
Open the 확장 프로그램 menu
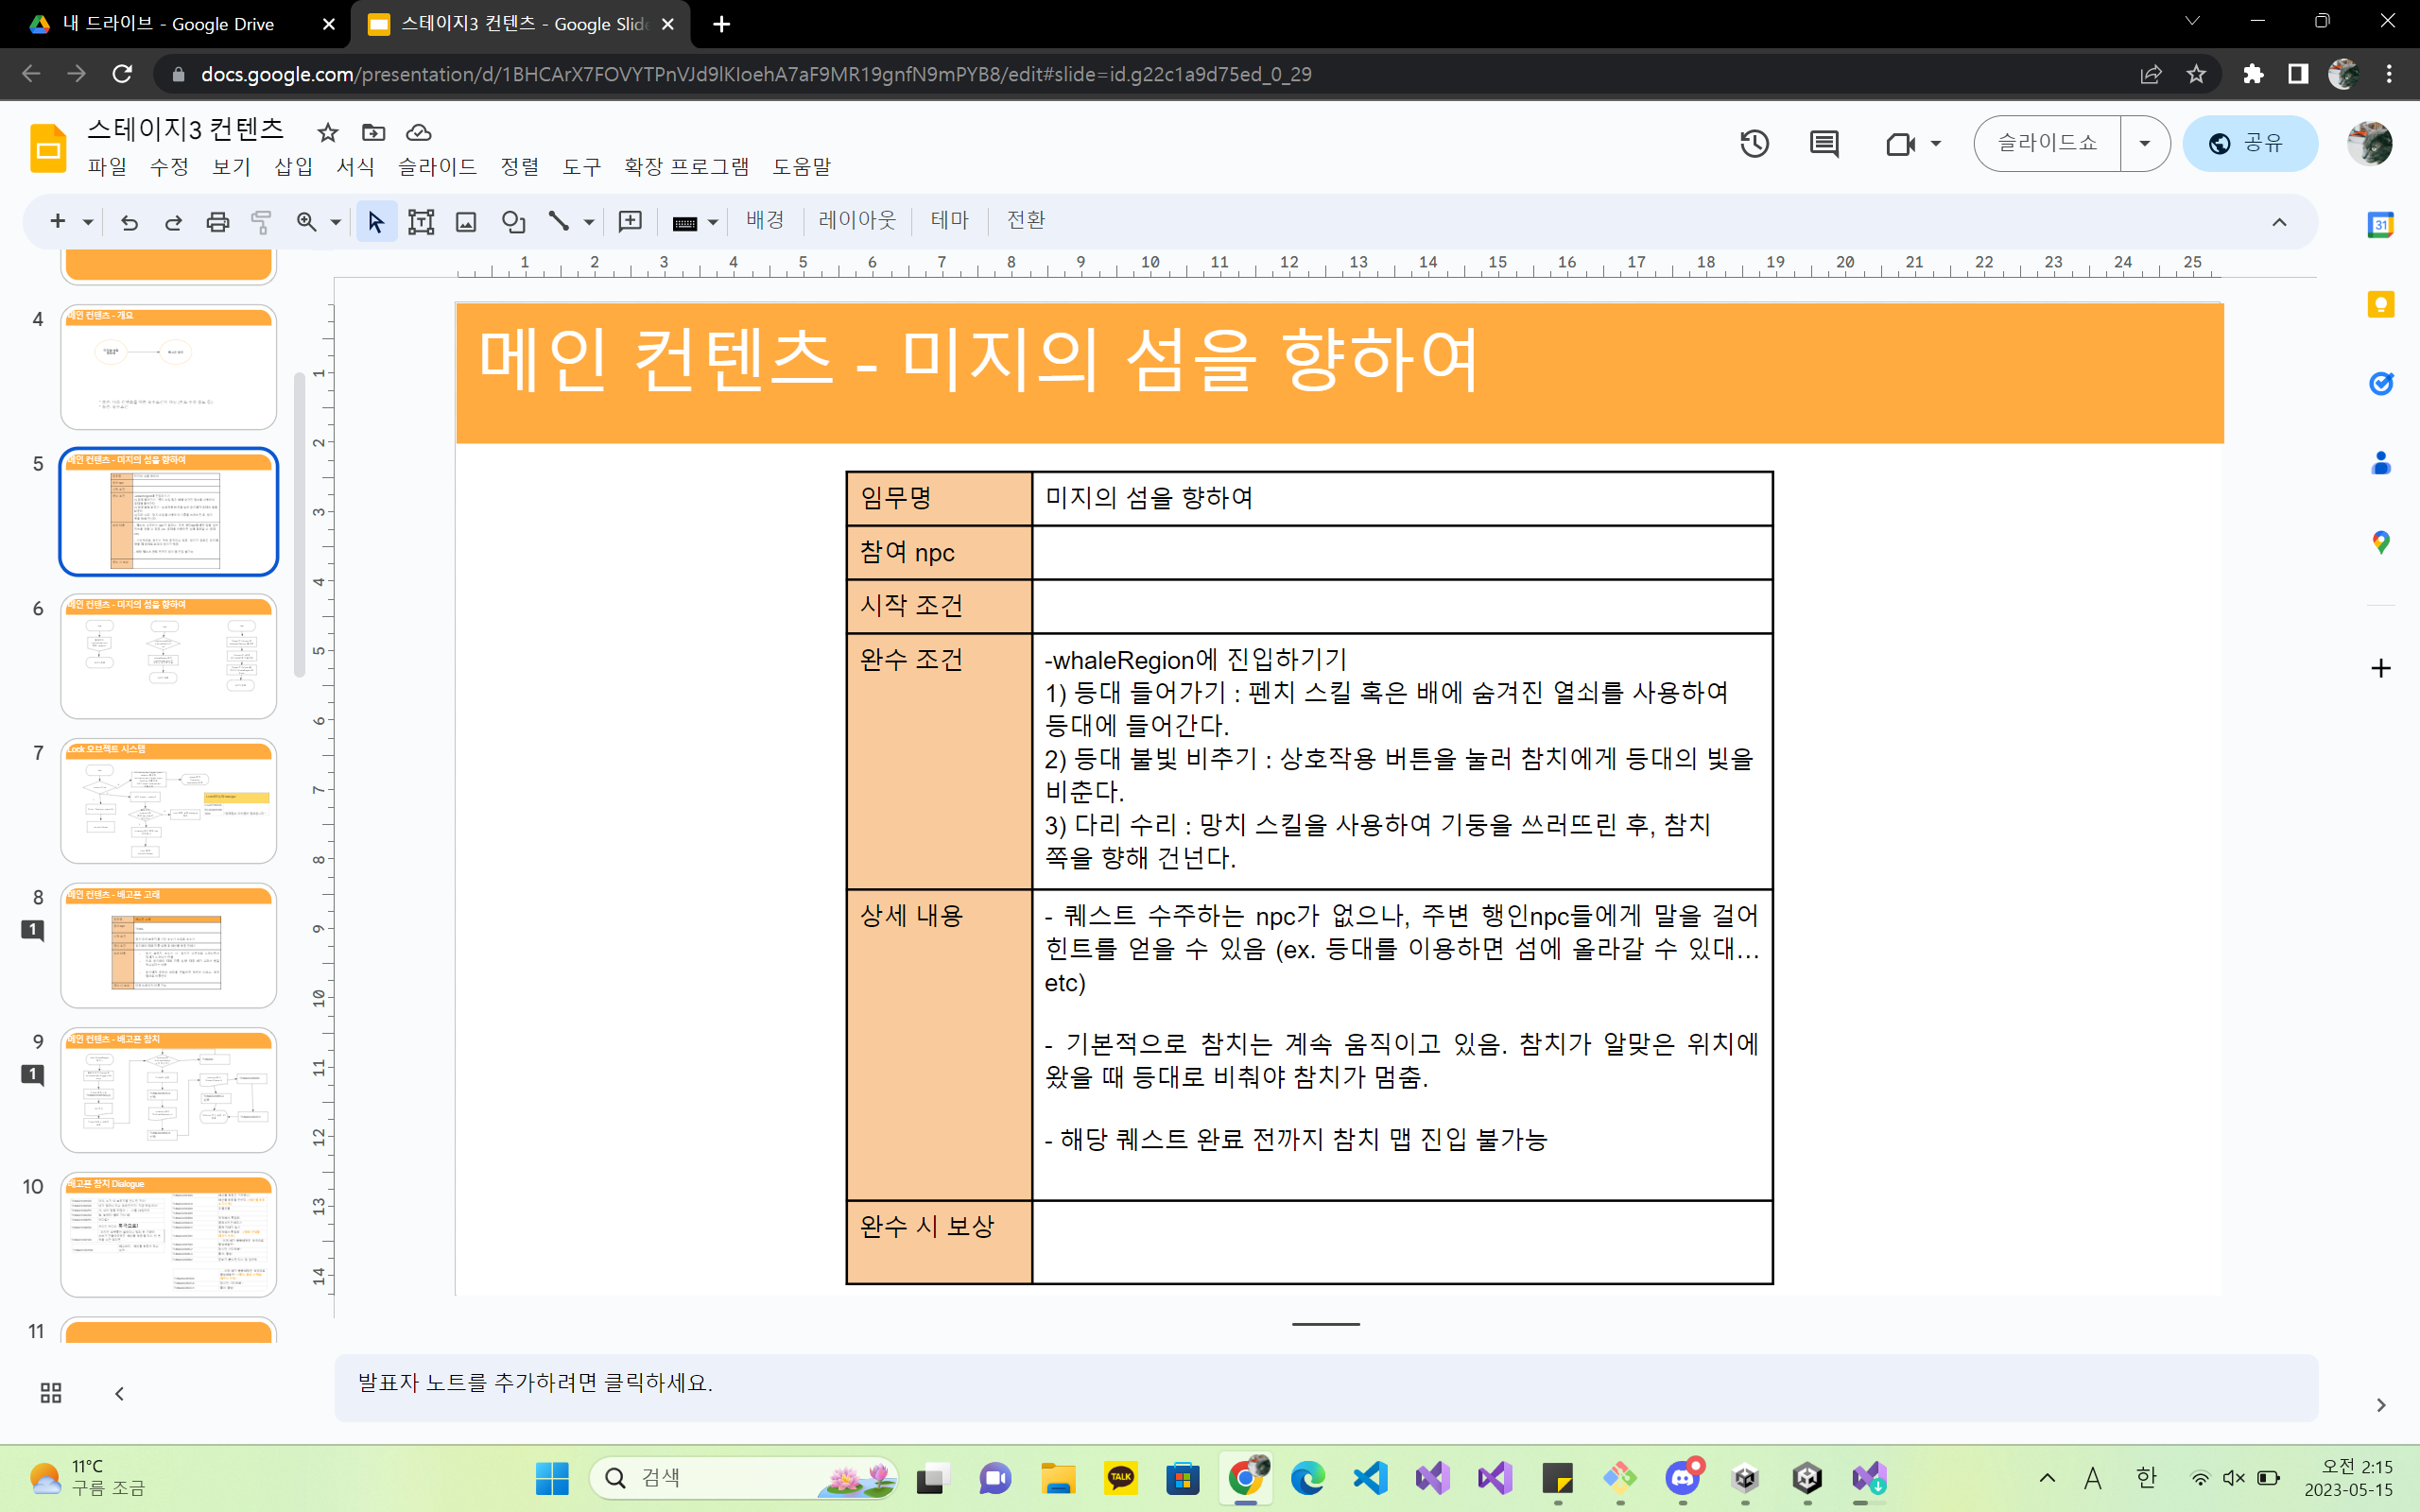686,167
